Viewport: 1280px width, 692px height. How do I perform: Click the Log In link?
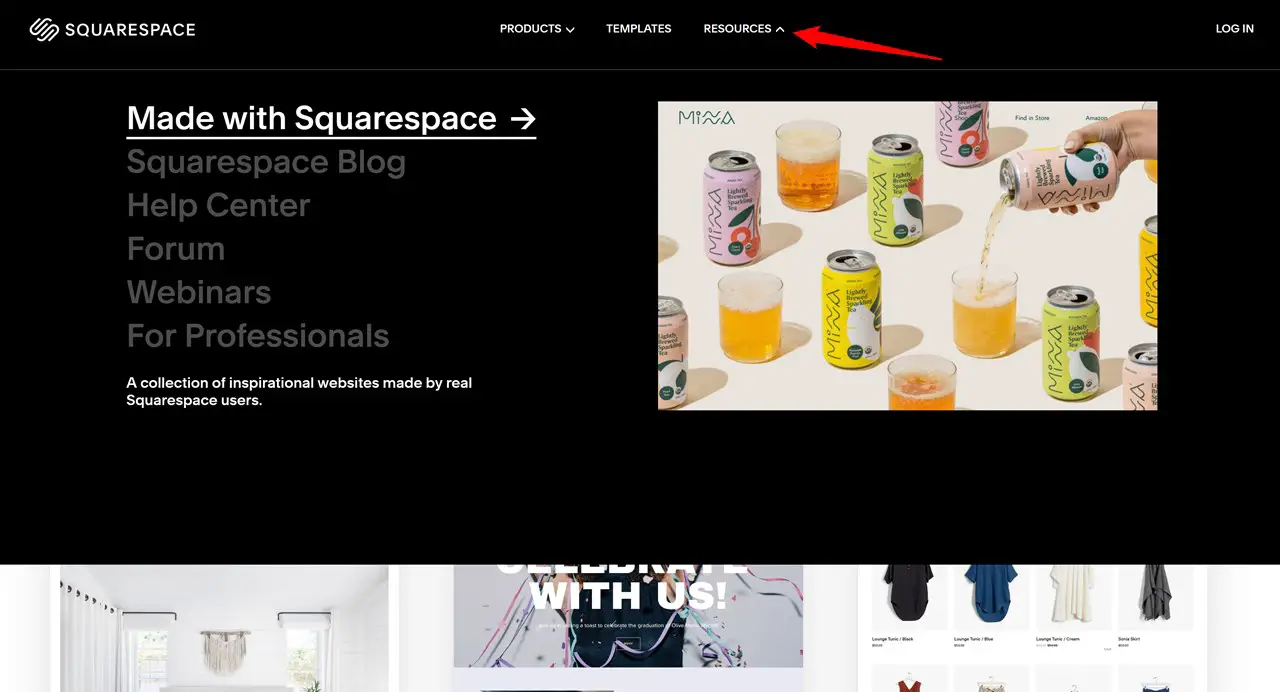[1234, 29]
